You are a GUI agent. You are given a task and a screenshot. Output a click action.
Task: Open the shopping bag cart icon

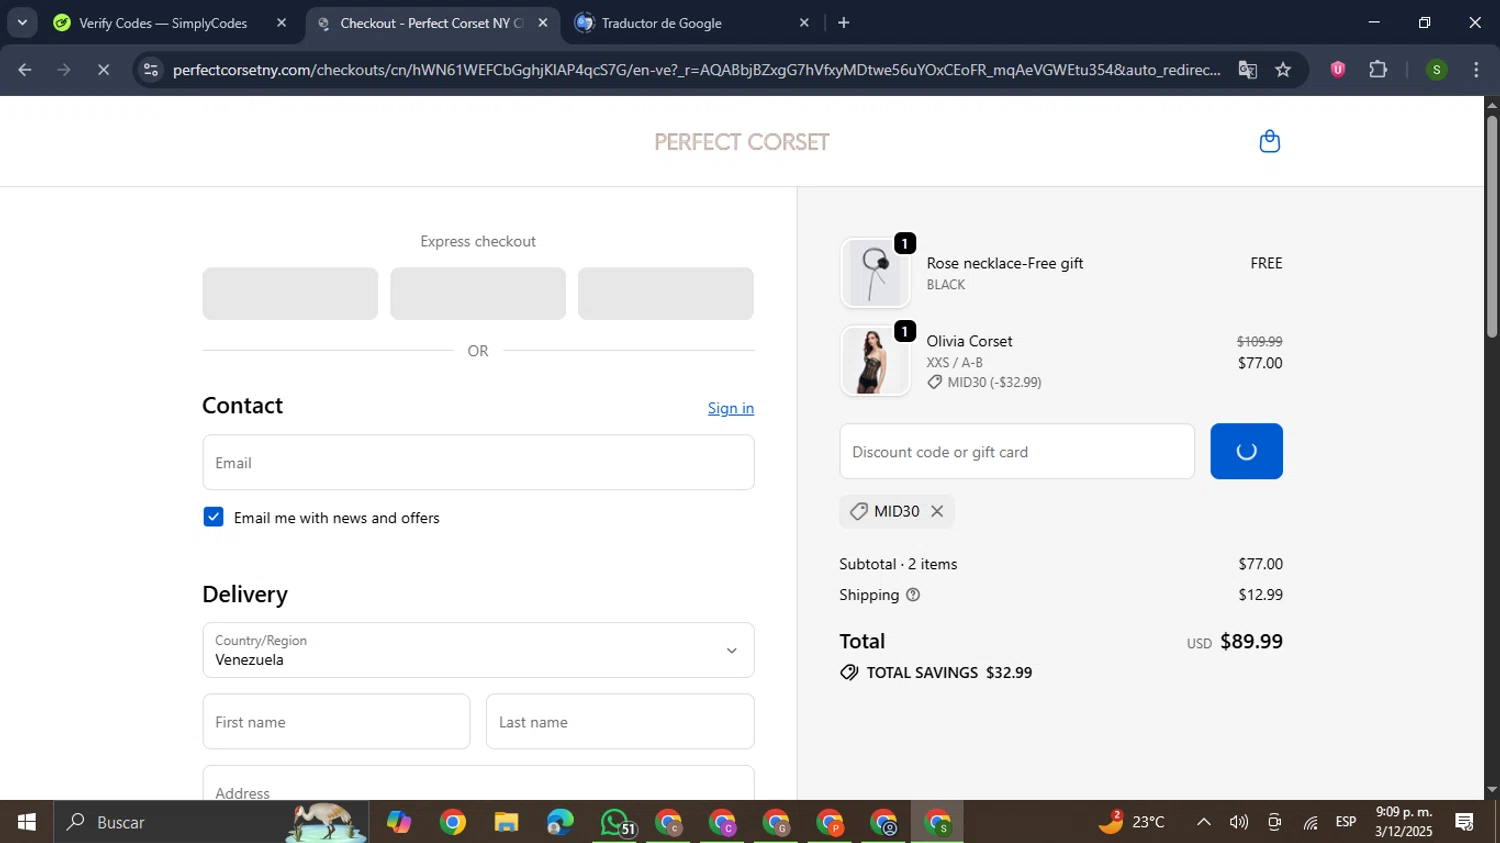[x=1269, y=142]
